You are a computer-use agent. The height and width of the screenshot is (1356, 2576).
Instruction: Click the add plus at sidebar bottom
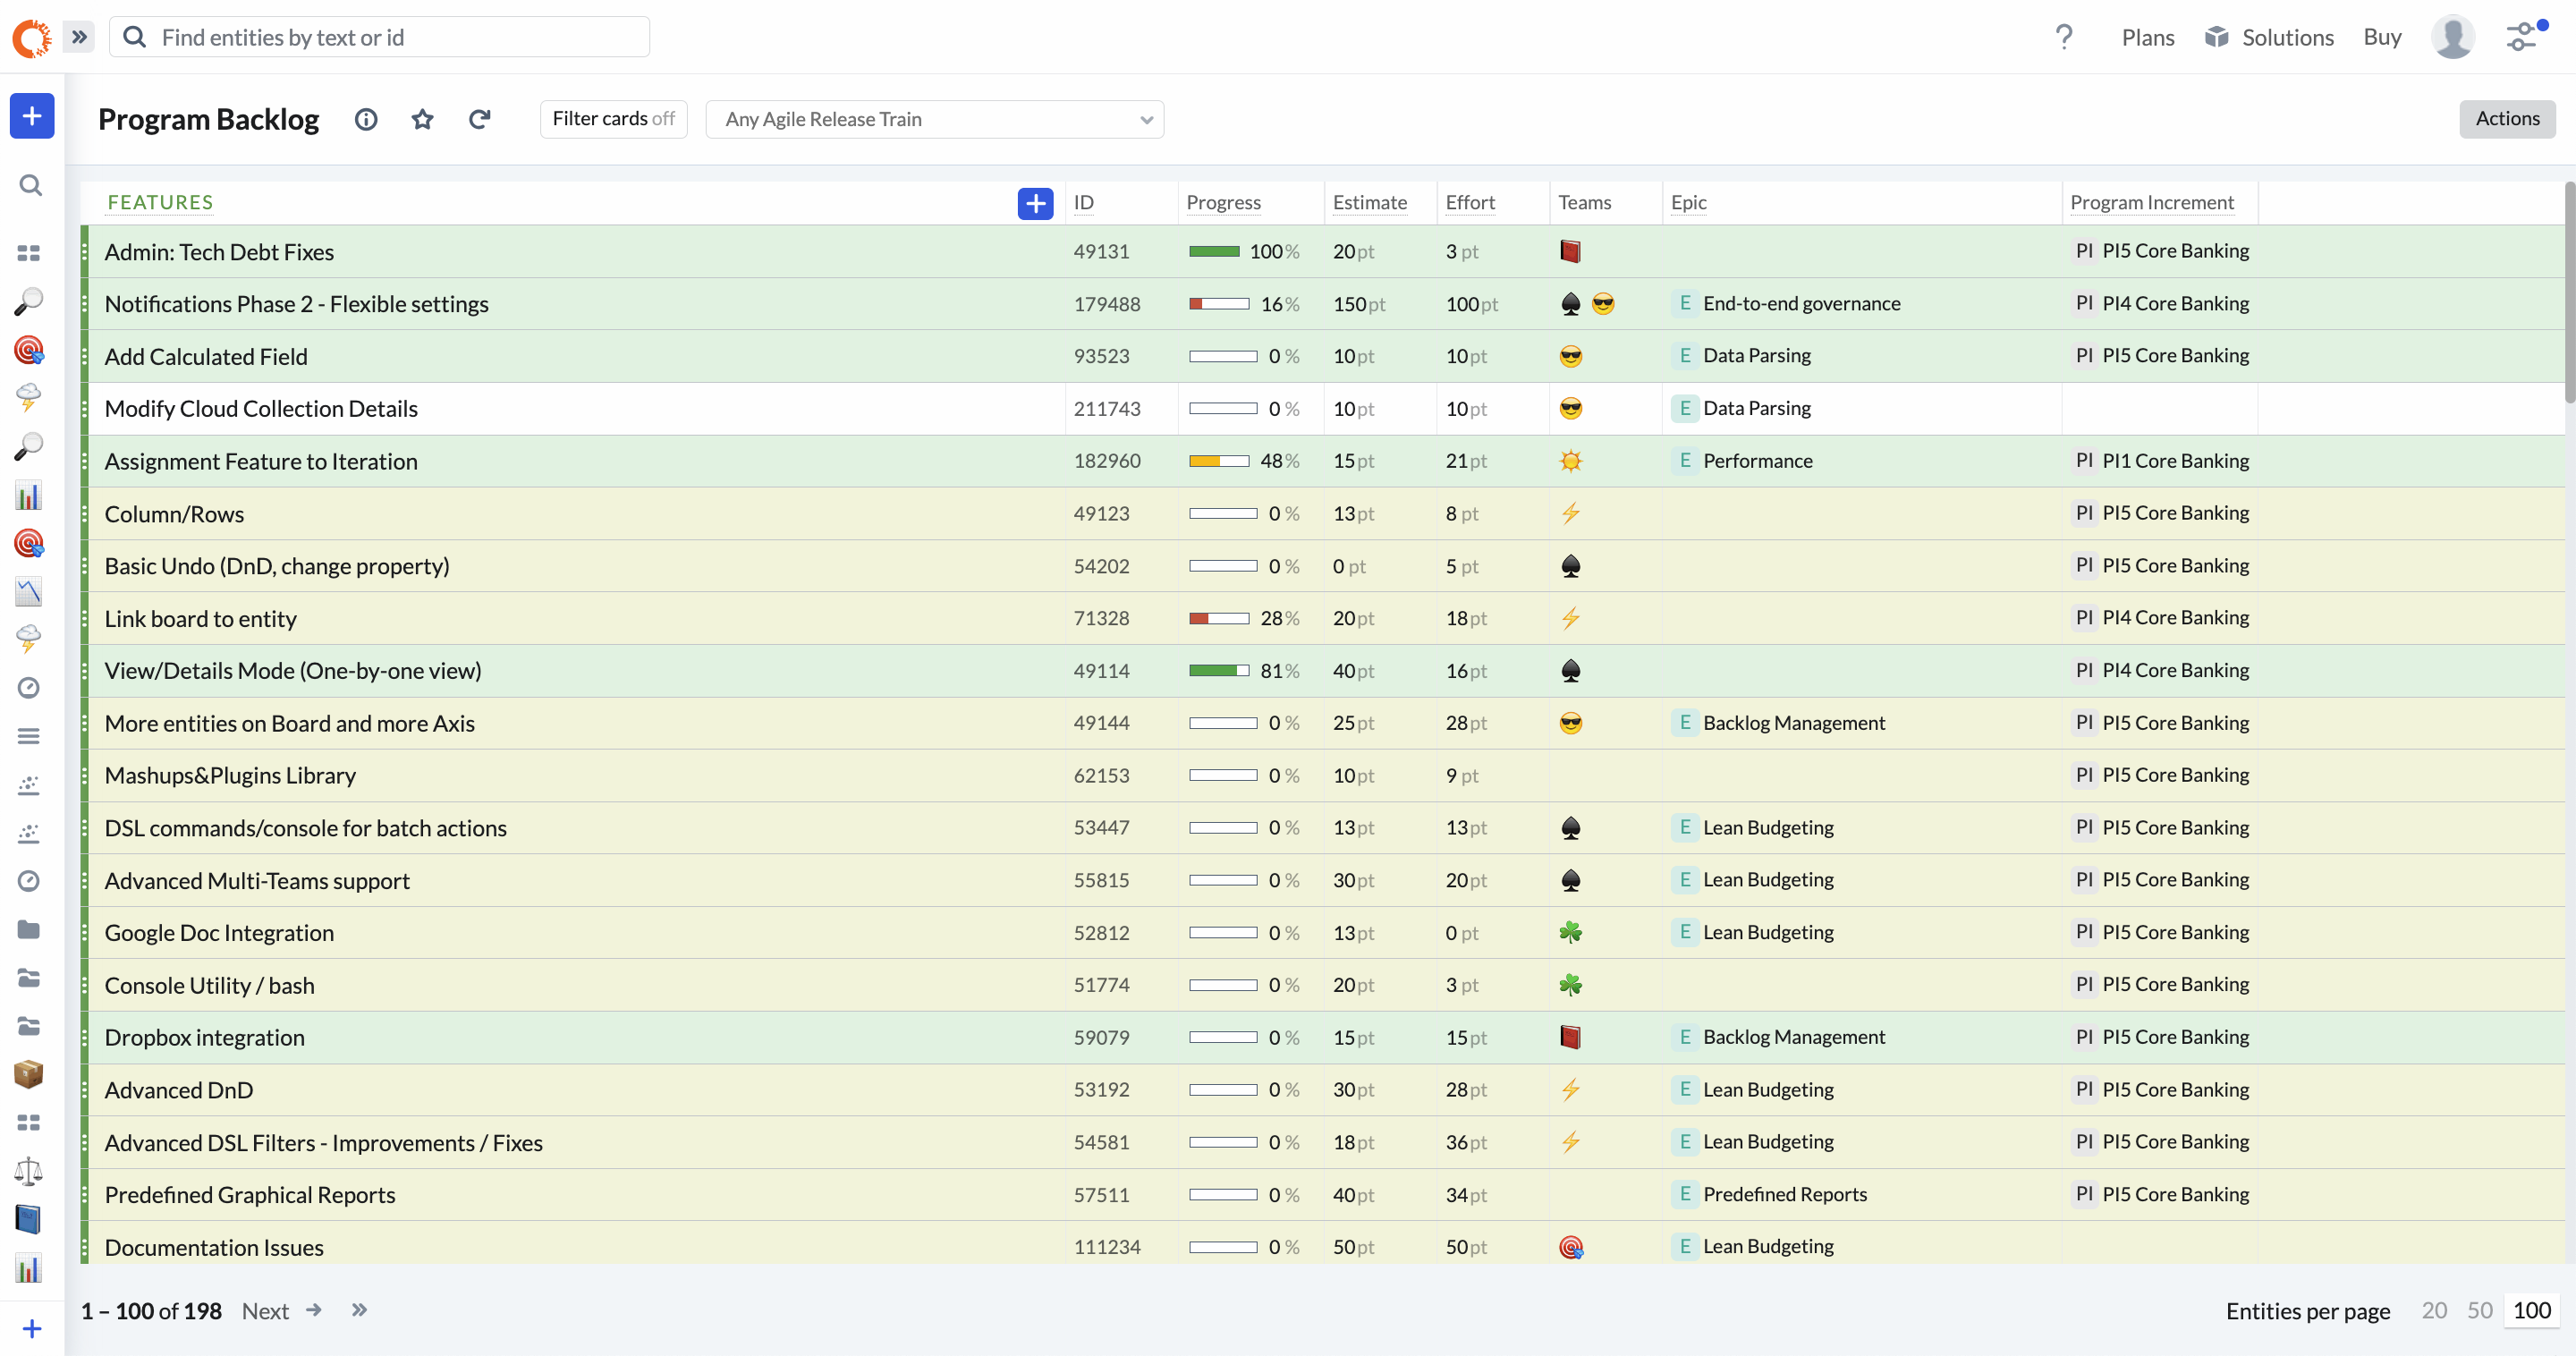32,1329
